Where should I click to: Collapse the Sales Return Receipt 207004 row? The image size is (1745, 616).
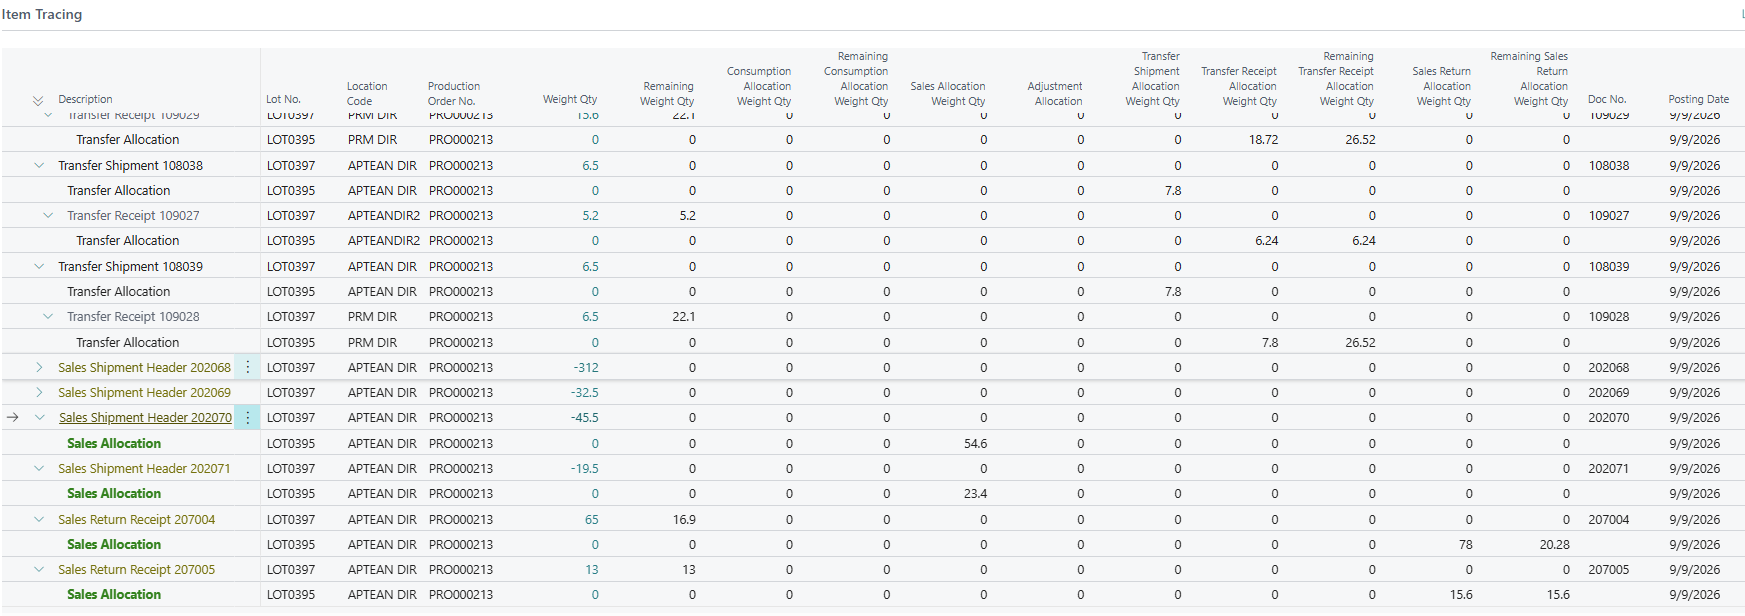39,519
